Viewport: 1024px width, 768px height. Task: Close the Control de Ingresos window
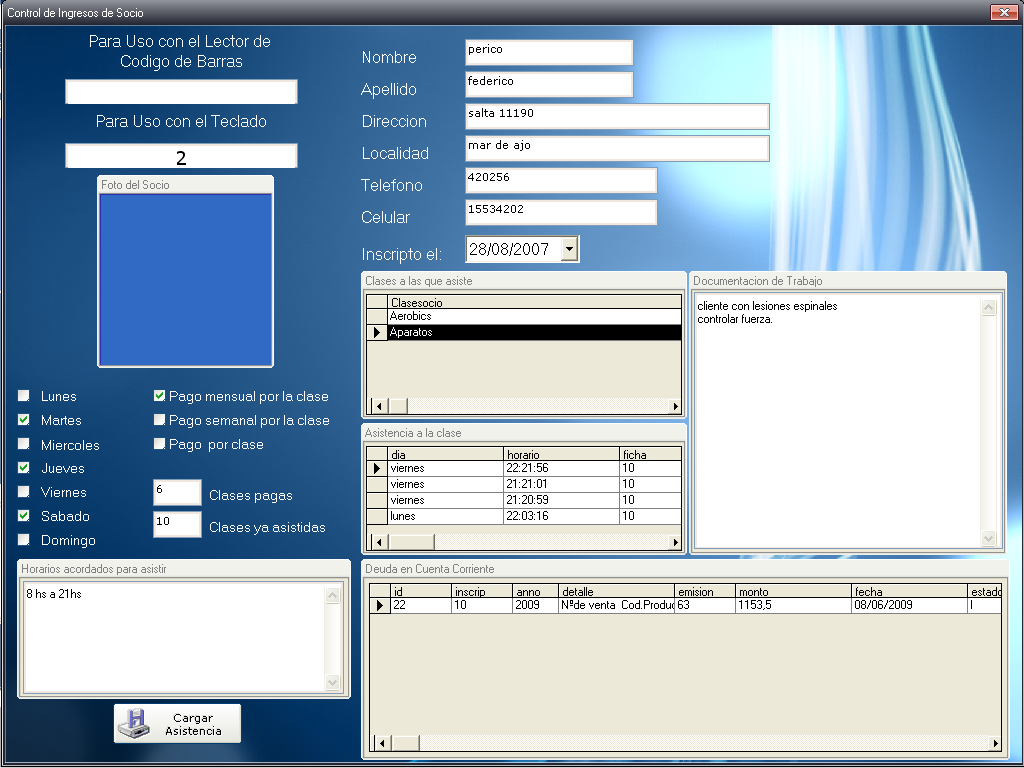[1003, 13]
